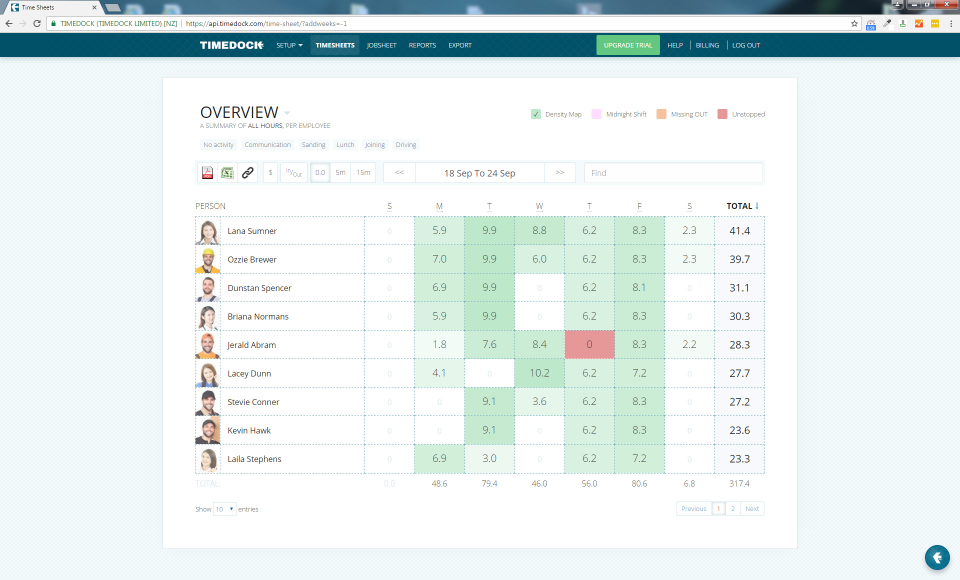The image size is (960, 580).
Task: Go to previous week arrow
Action: tap(399, 173)
